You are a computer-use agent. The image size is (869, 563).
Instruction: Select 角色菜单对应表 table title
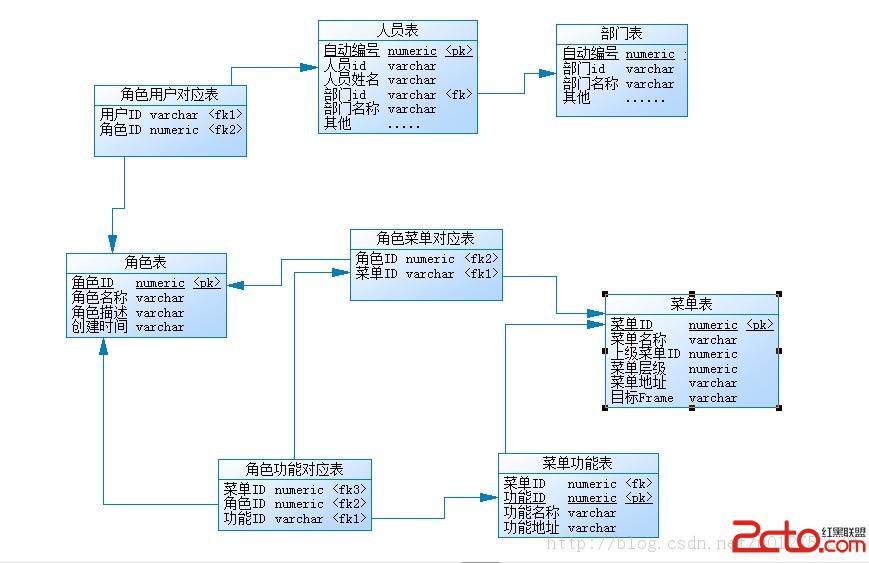coord(426,238)
